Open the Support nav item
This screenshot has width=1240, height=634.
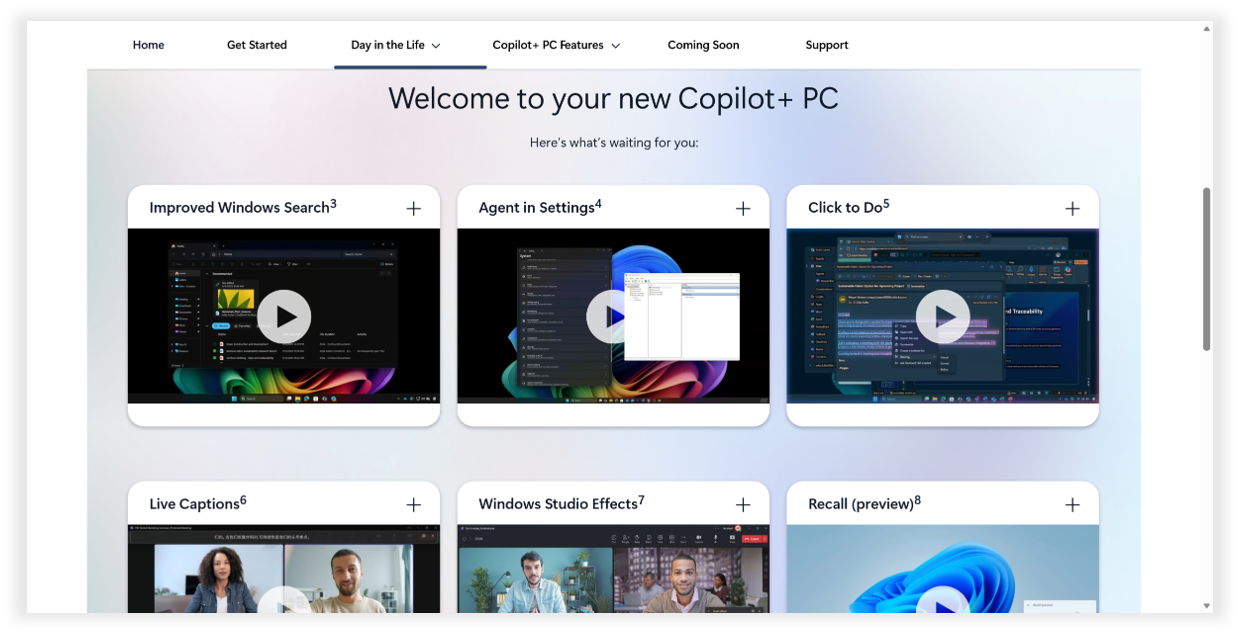pyautogui.click(x=827, y=45)
